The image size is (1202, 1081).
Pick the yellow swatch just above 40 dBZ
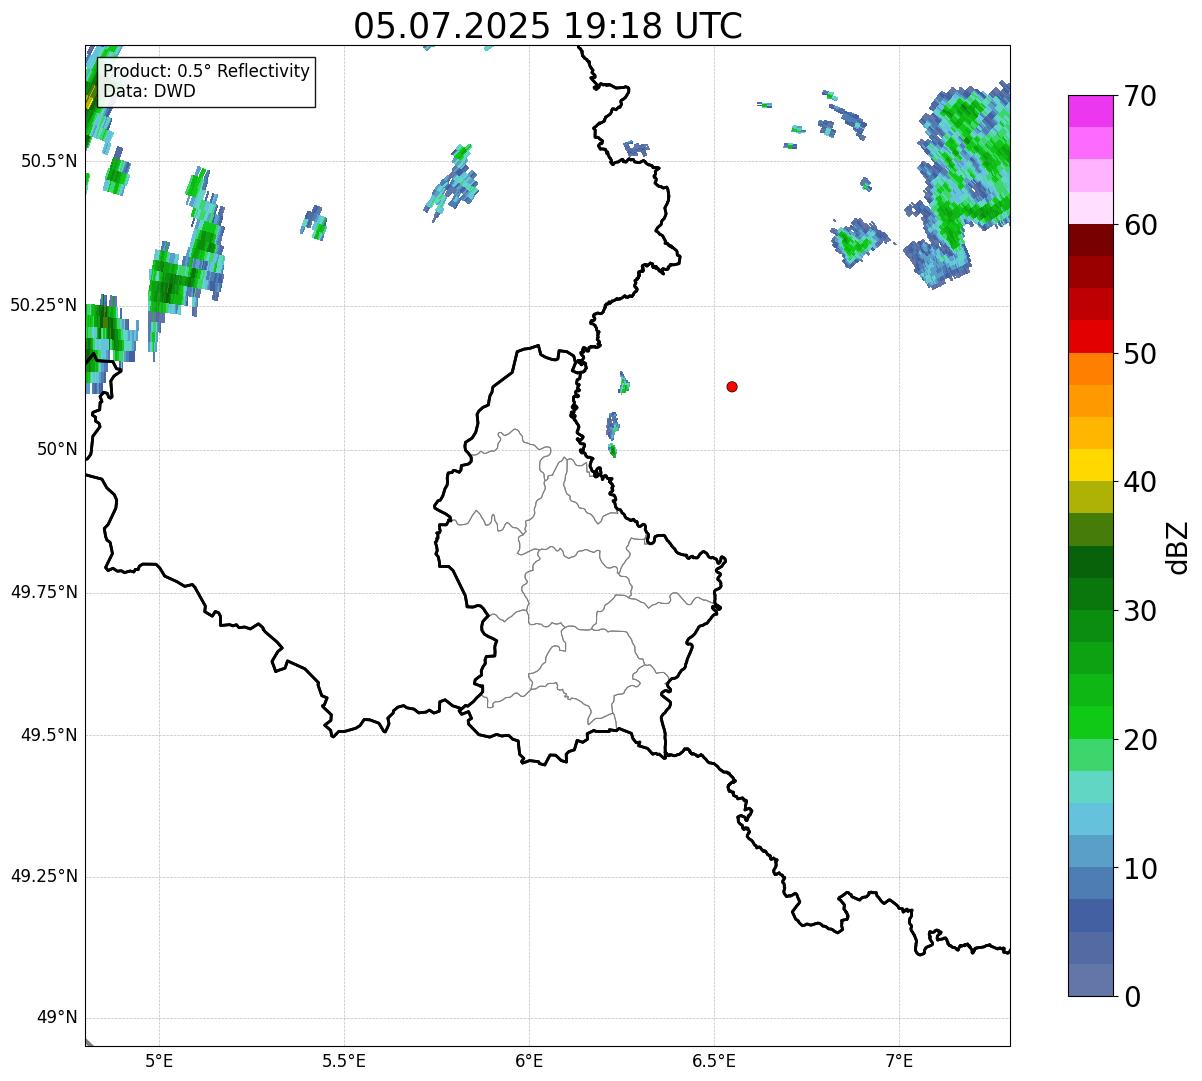coord(1090,465)
